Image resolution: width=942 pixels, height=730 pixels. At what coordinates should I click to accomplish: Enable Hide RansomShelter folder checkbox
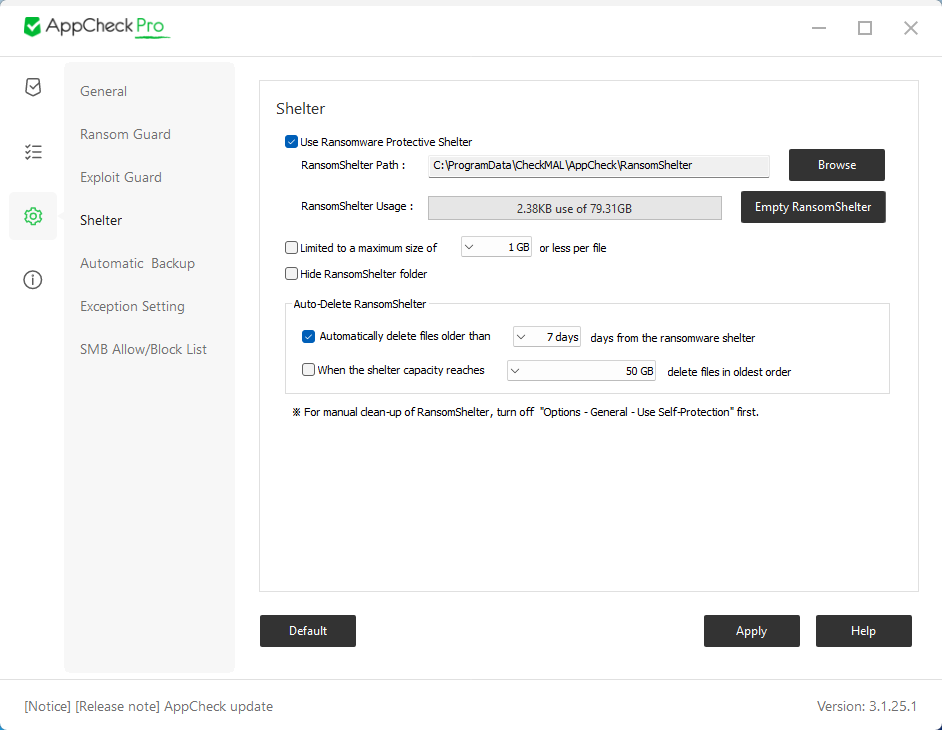291,273
